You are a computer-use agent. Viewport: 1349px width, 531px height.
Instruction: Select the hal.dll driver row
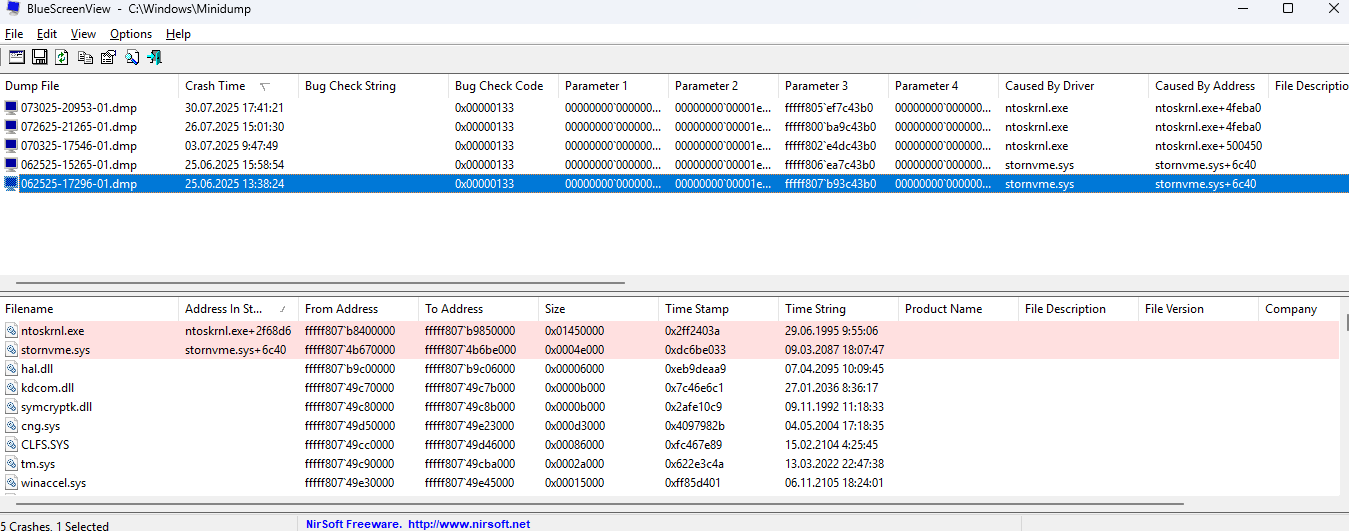click(x=670, y=369)
